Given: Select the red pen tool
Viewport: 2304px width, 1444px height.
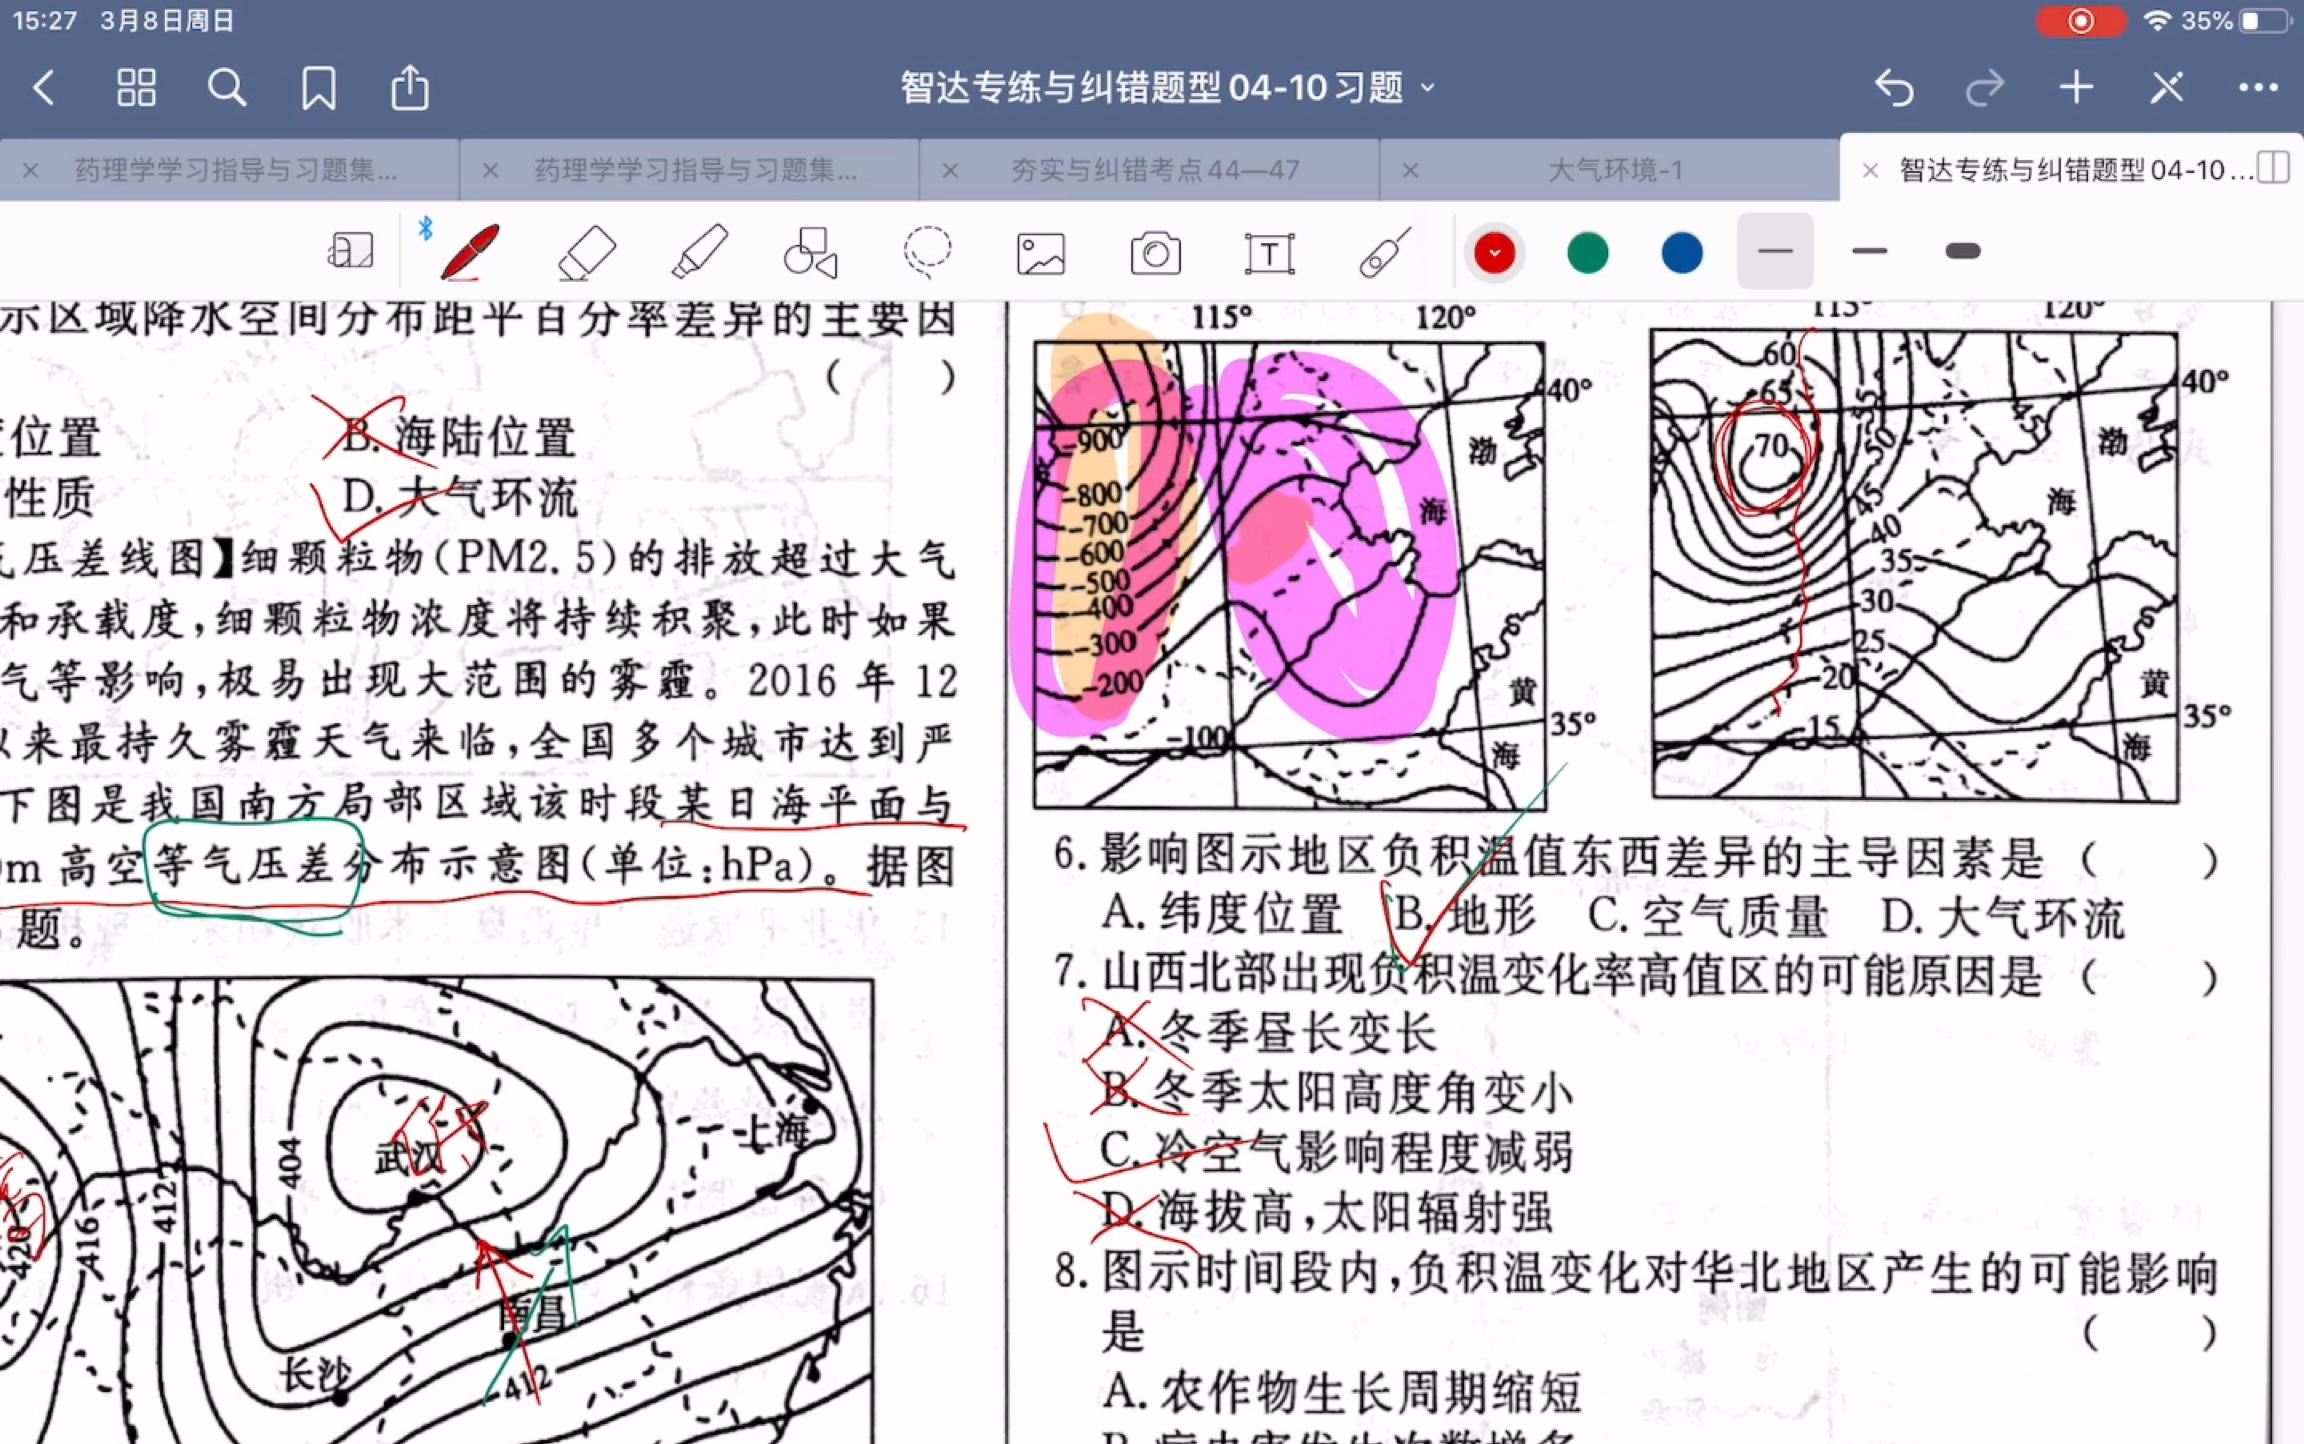Looking at the screenshot, I should (470, 251).
